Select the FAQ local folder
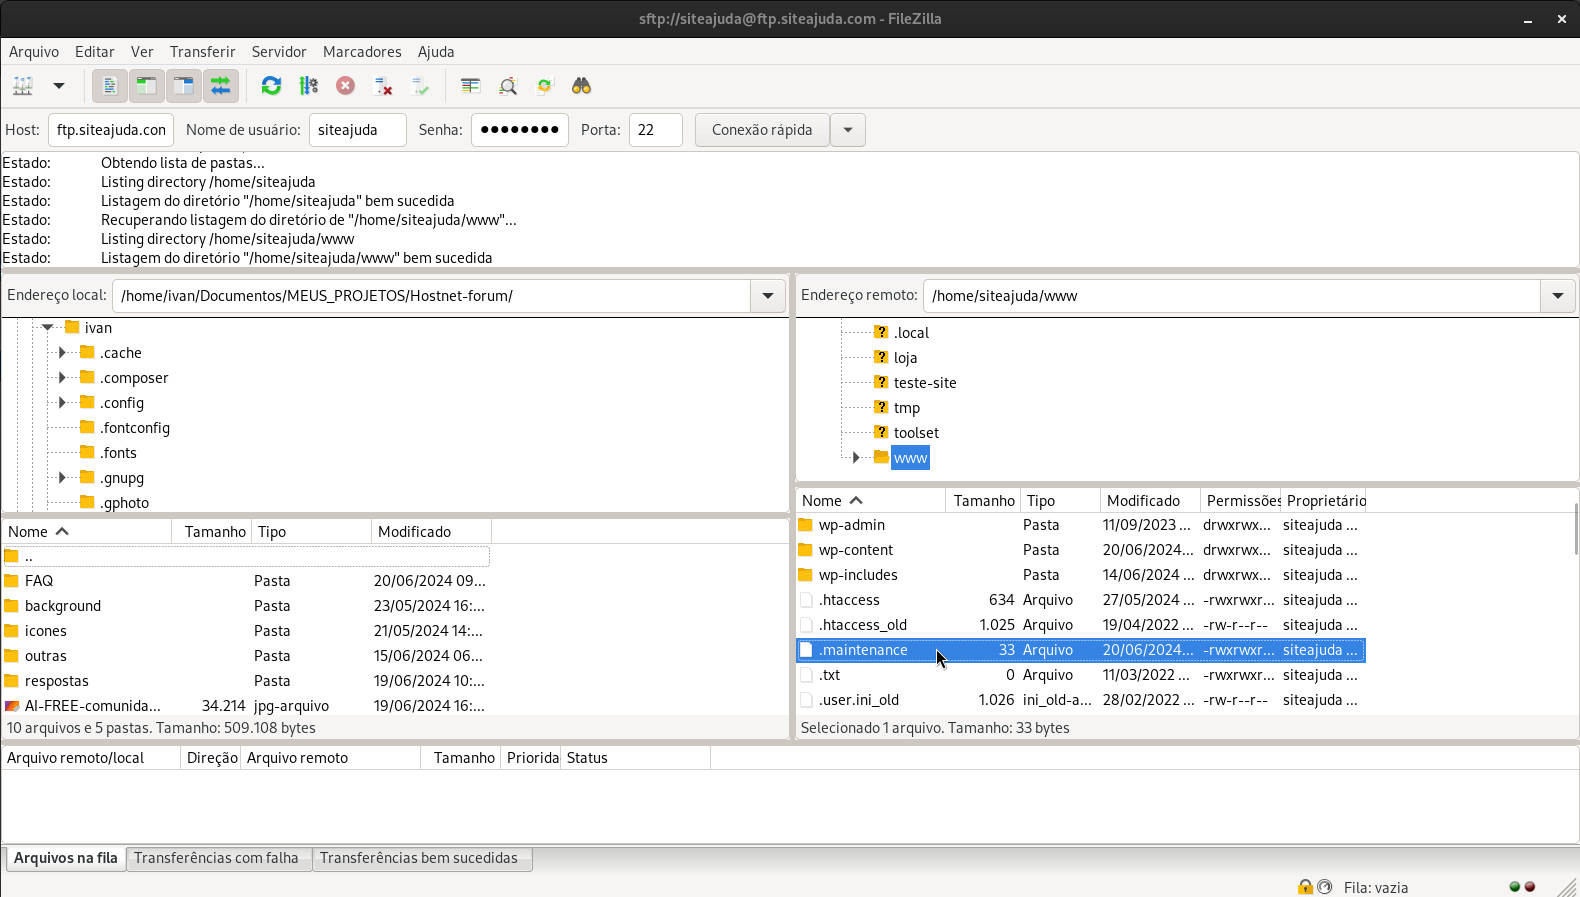The image size is (1580, 897). click(x=246, y=581)
